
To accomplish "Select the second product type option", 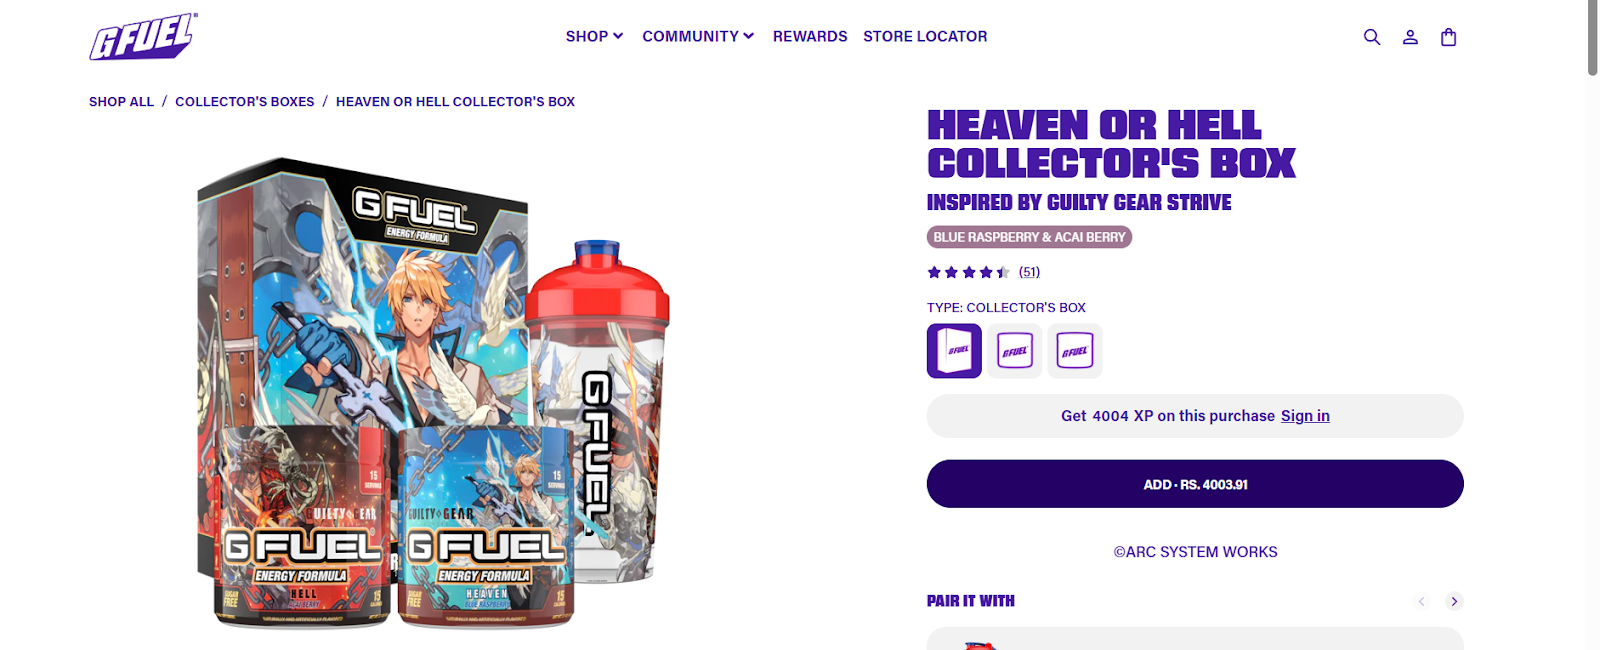I will click(x=1015, y=351).
